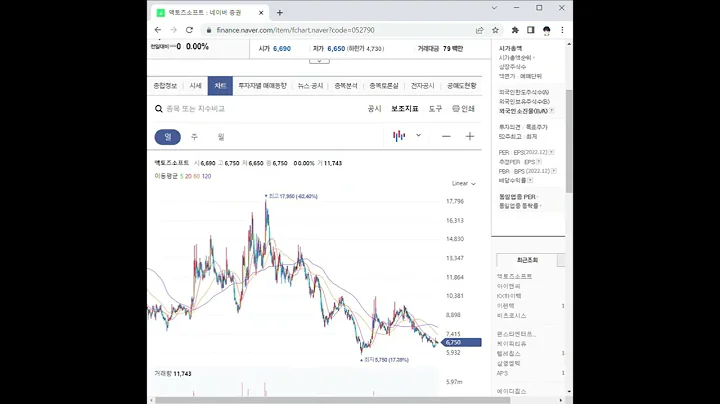The height and width of the screenshot is (404, 720).
Task: Open the 시세 tab
Action: tap(195, 86)
